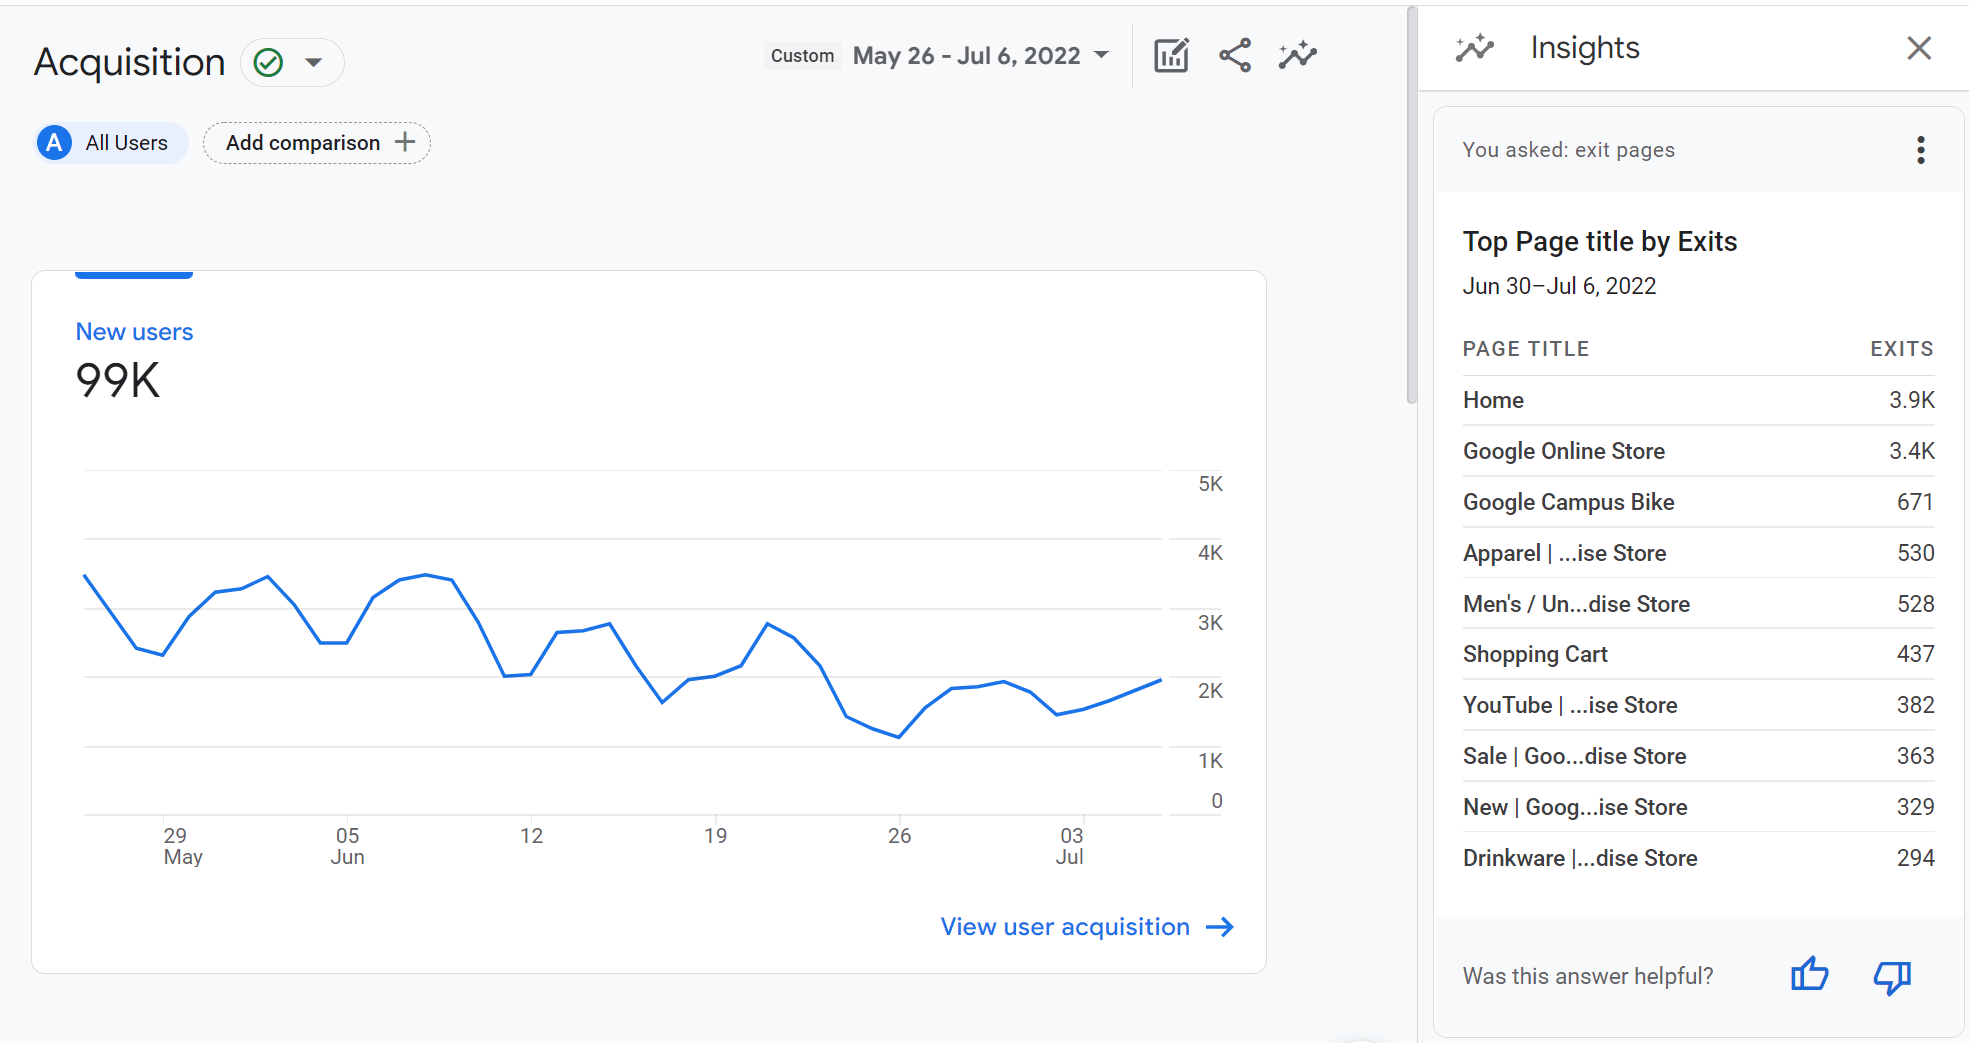Click the Sale | Goo...dise Store row

point(1698,756)
